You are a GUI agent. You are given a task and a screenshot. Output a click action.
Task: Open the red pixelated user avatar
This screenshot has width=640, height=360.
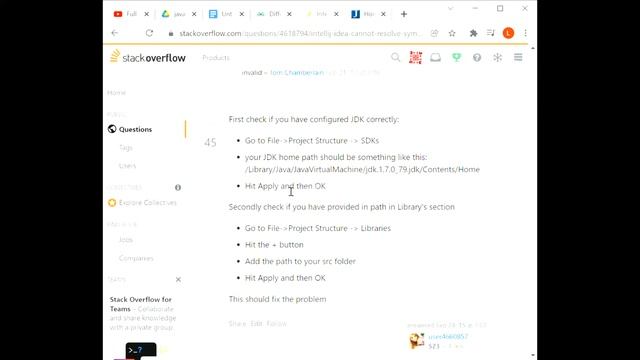pyautogui.click(x=416, y=58)
